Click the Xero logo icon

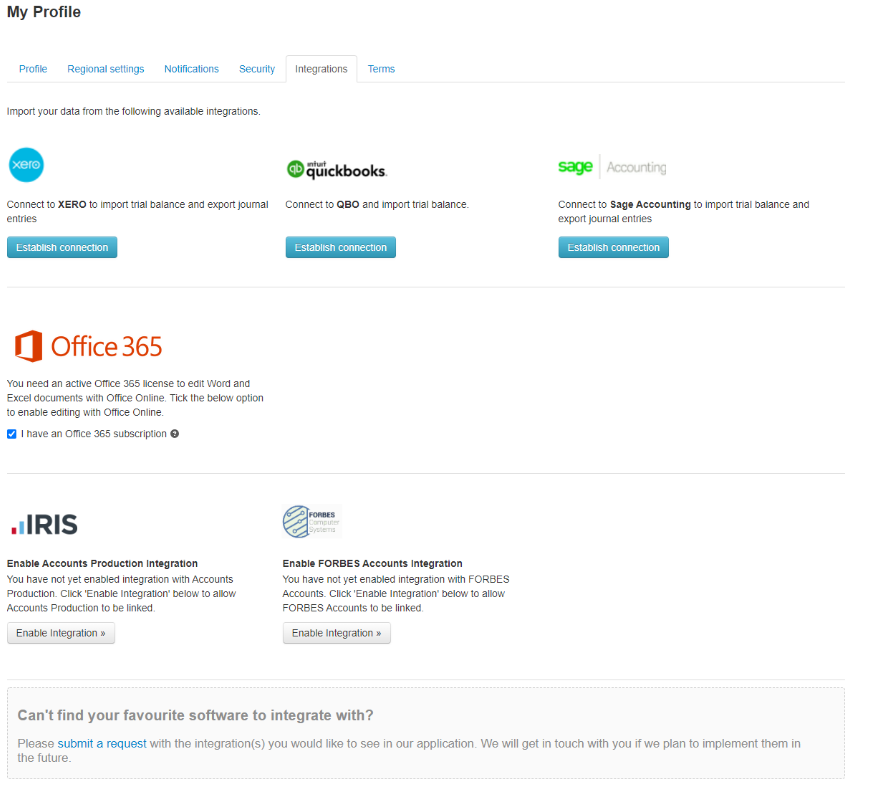(26, 164)
